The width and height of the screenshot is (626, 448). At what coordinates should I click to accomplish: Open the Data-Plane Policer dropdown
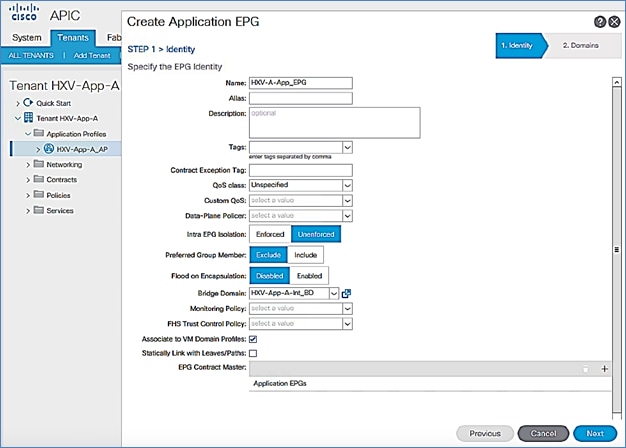click(x=347, y=216)
